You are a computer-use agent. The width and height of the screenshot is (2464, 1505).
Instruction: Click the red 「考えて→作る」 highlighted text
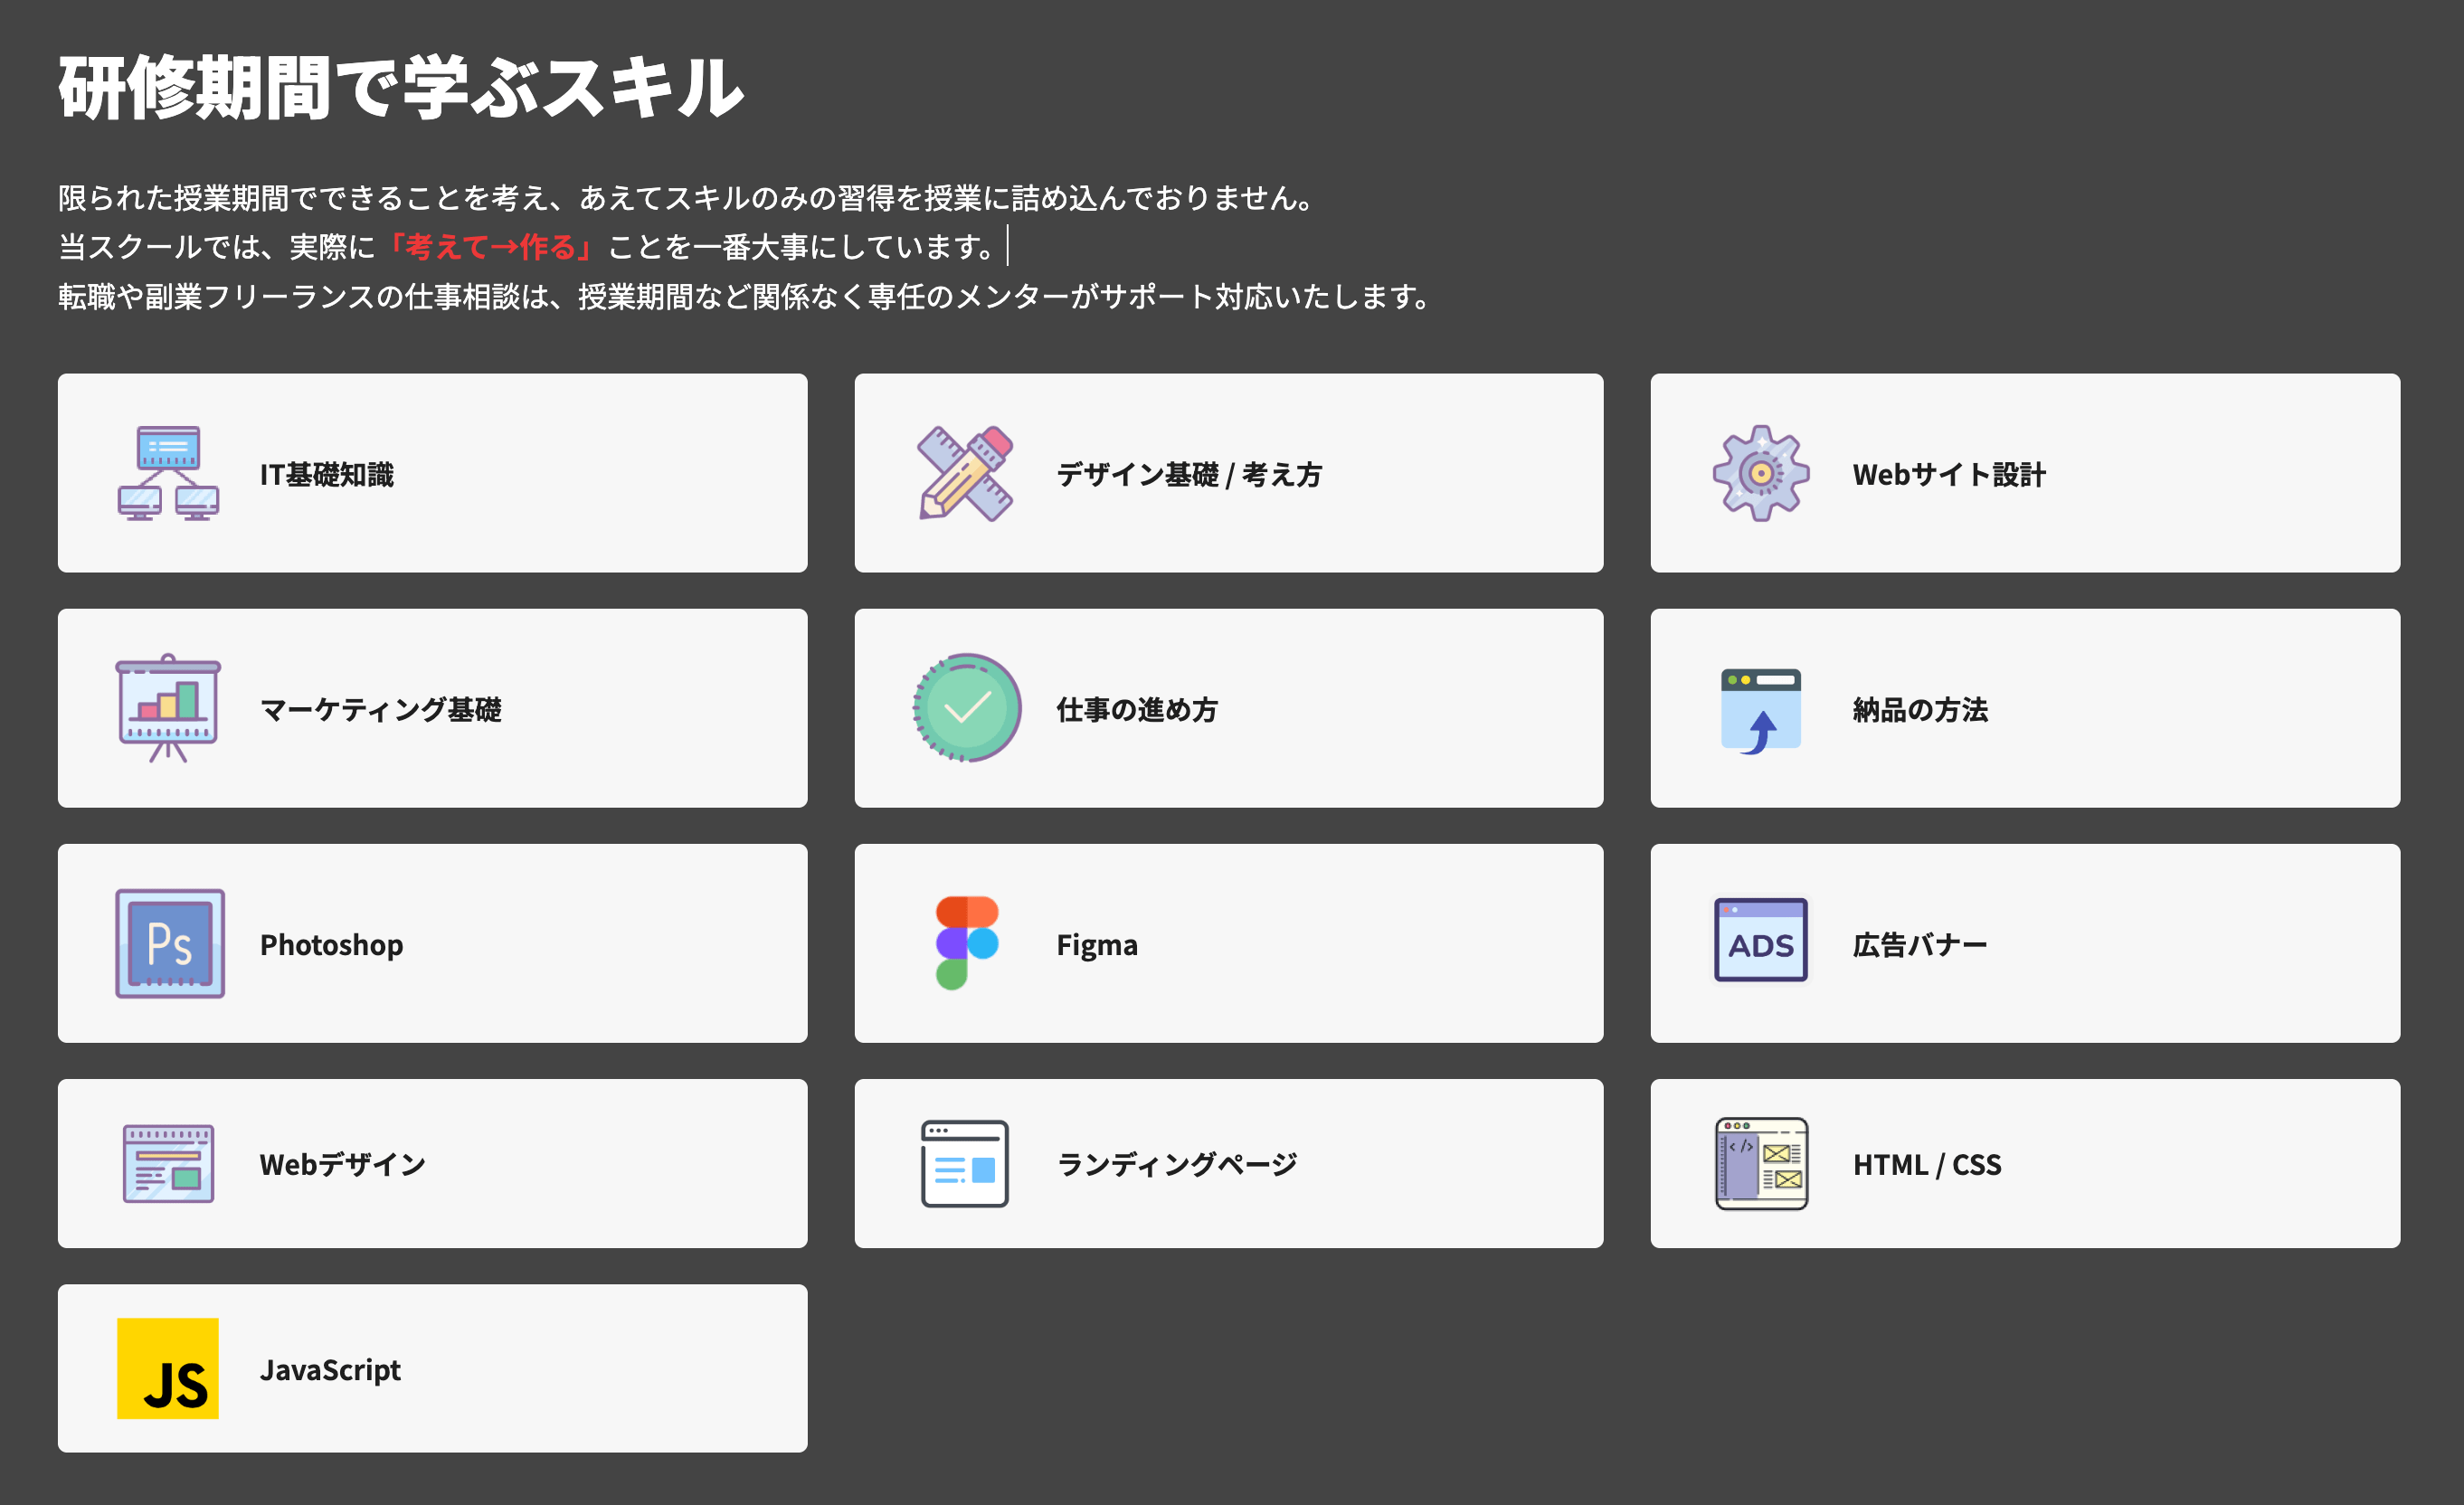pos(490,247)
